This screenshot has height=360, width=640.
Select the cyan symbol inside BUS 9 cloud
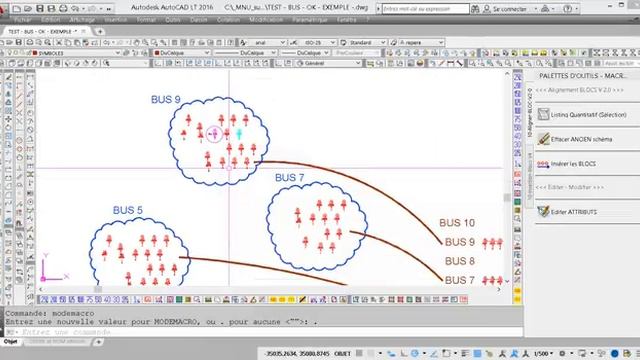239,134
